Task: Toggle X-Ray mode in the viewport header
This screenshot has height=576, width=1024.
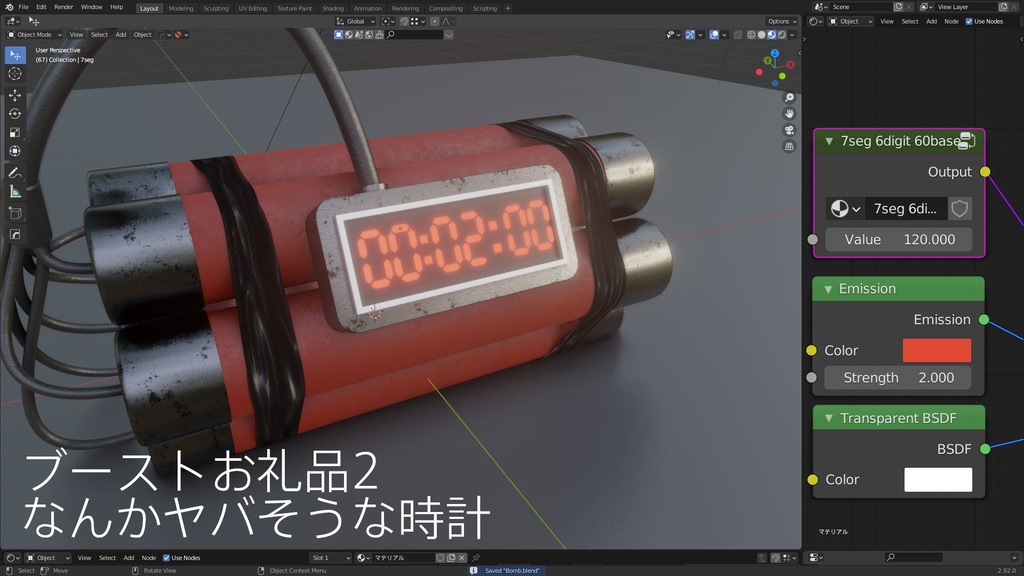Action: [737, 34]
